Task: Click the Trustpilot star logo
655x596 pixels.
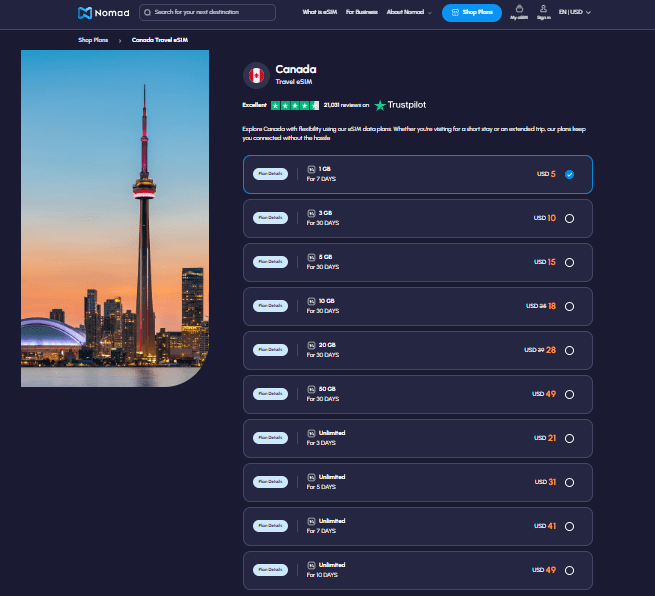Action: click(380, 105)
